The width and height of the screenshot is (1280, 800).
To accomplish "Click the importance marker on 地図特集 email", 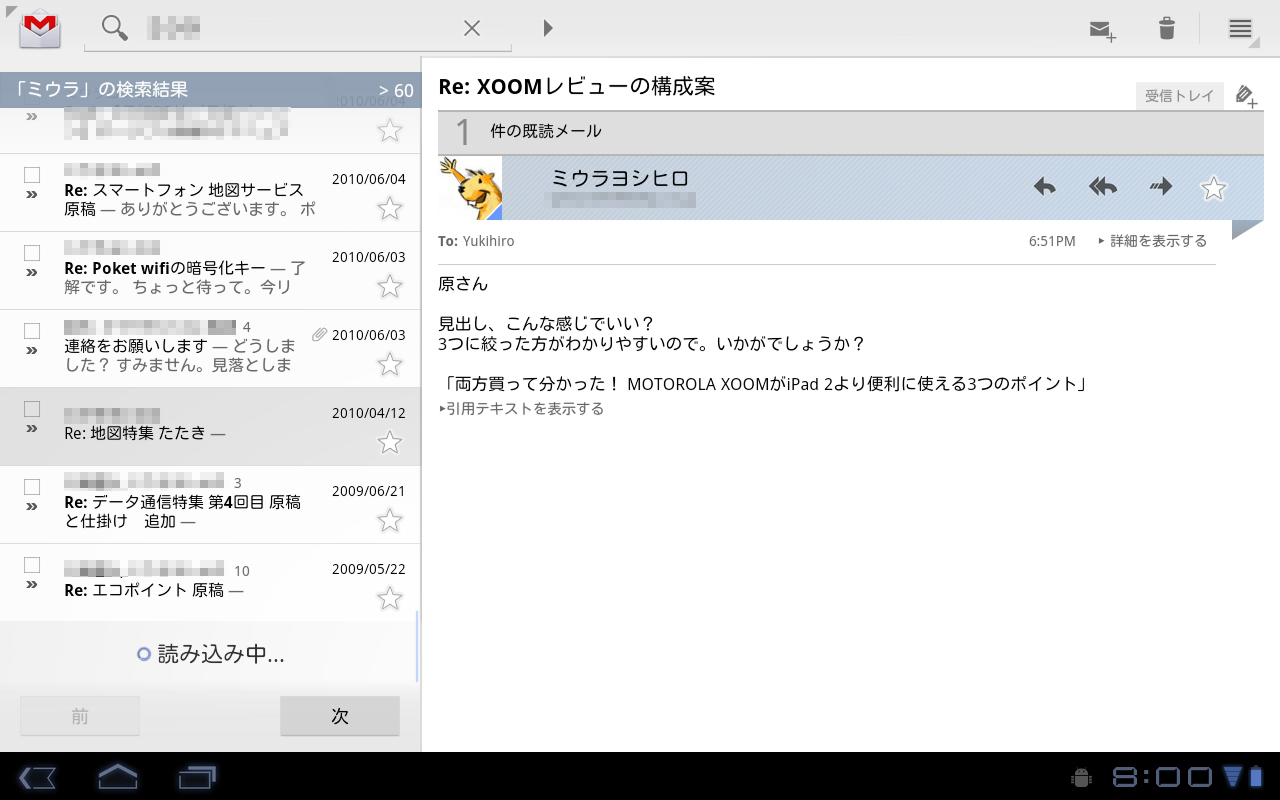I will coord(32,428).
